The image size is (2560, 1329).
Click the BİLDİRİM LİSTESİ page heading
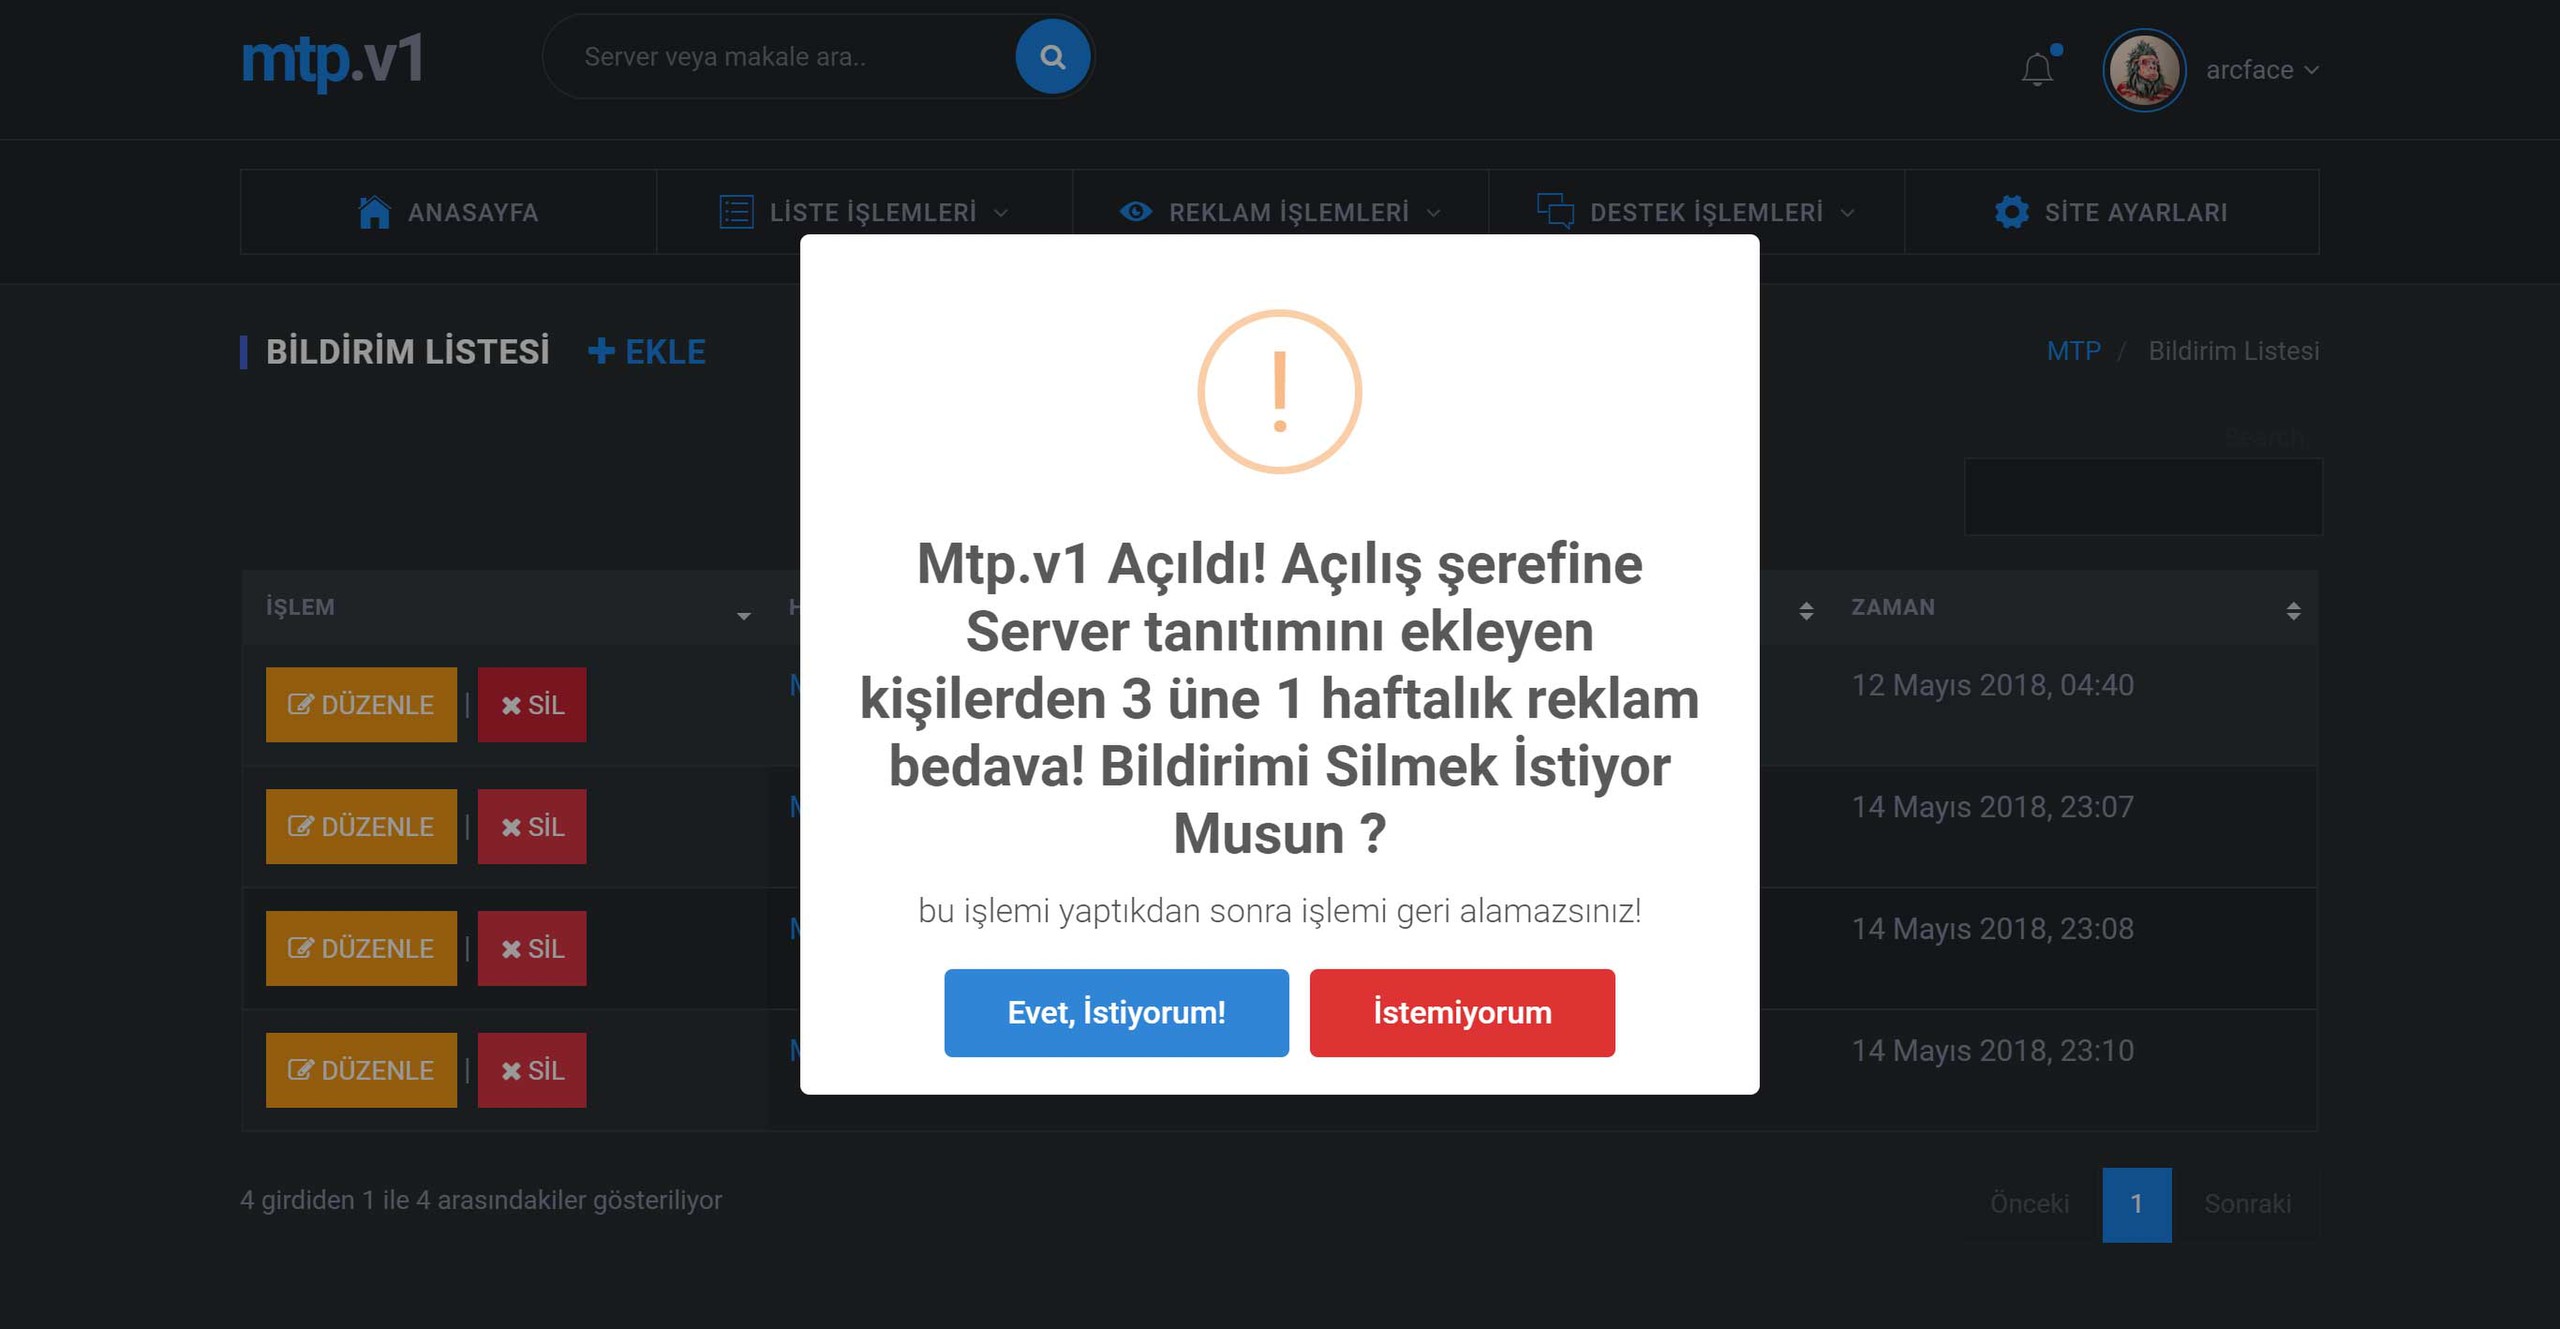coord(408,352)
